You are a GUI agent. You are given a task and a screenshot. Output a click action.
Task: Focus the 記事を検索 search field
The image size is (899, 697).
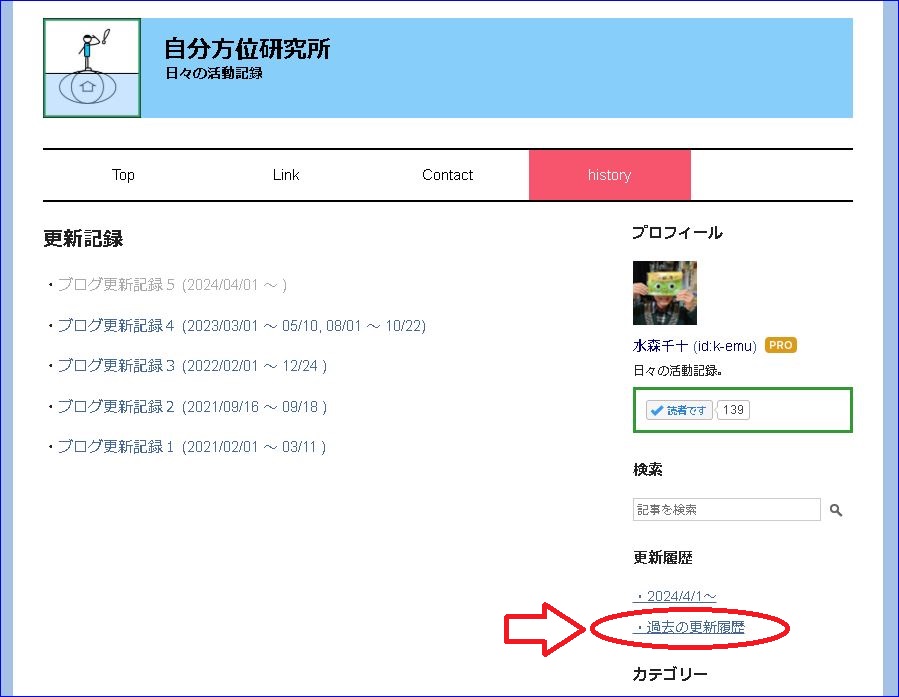coord(726,510)
